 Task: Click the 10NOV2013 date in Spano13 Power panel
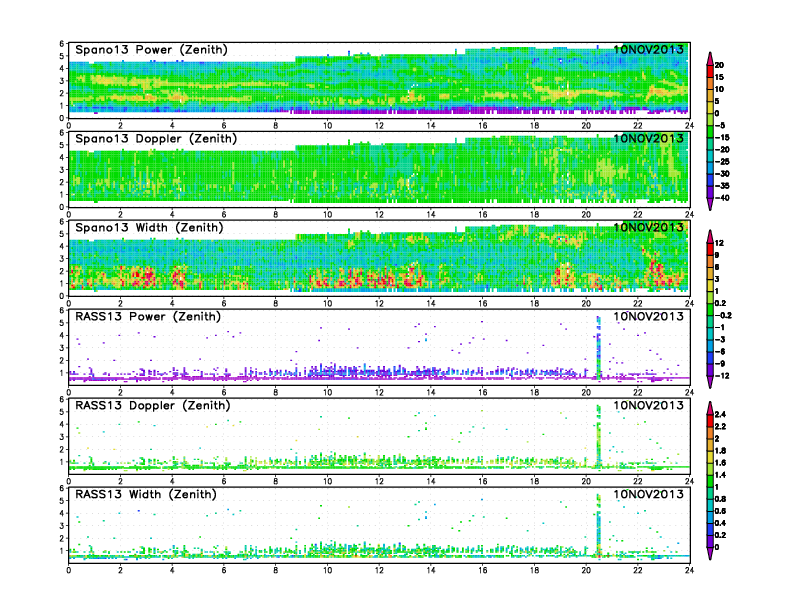coord(649,49)
